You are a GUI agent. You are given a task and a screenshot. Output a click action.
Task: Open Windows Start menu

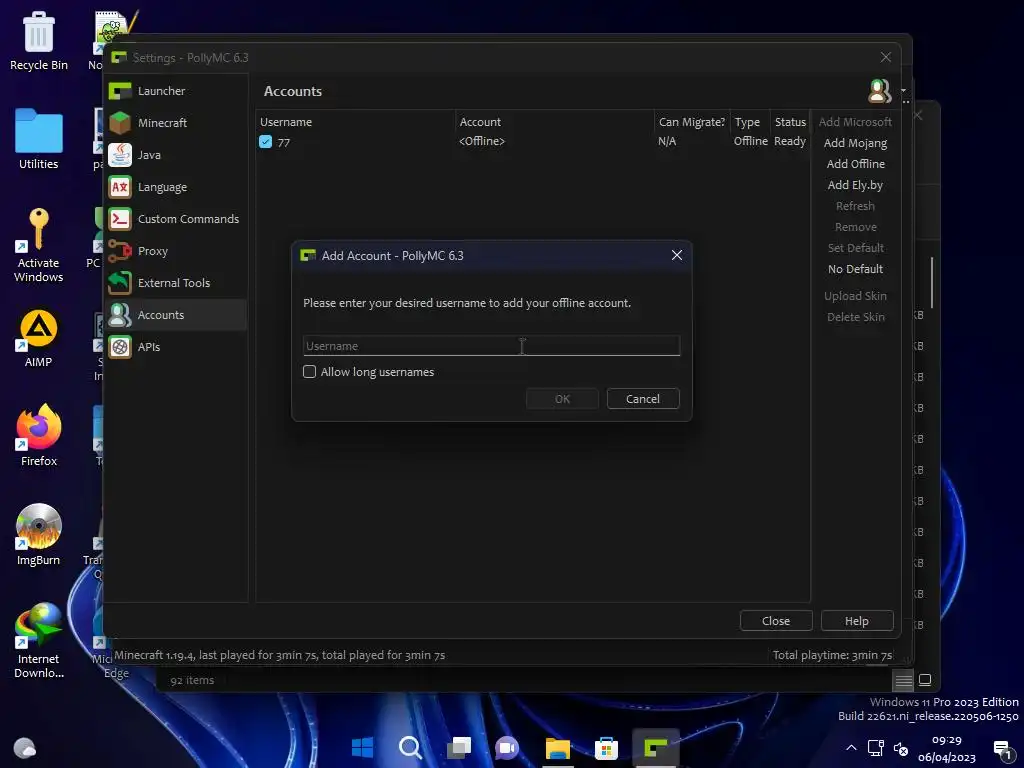coord(362,747)
